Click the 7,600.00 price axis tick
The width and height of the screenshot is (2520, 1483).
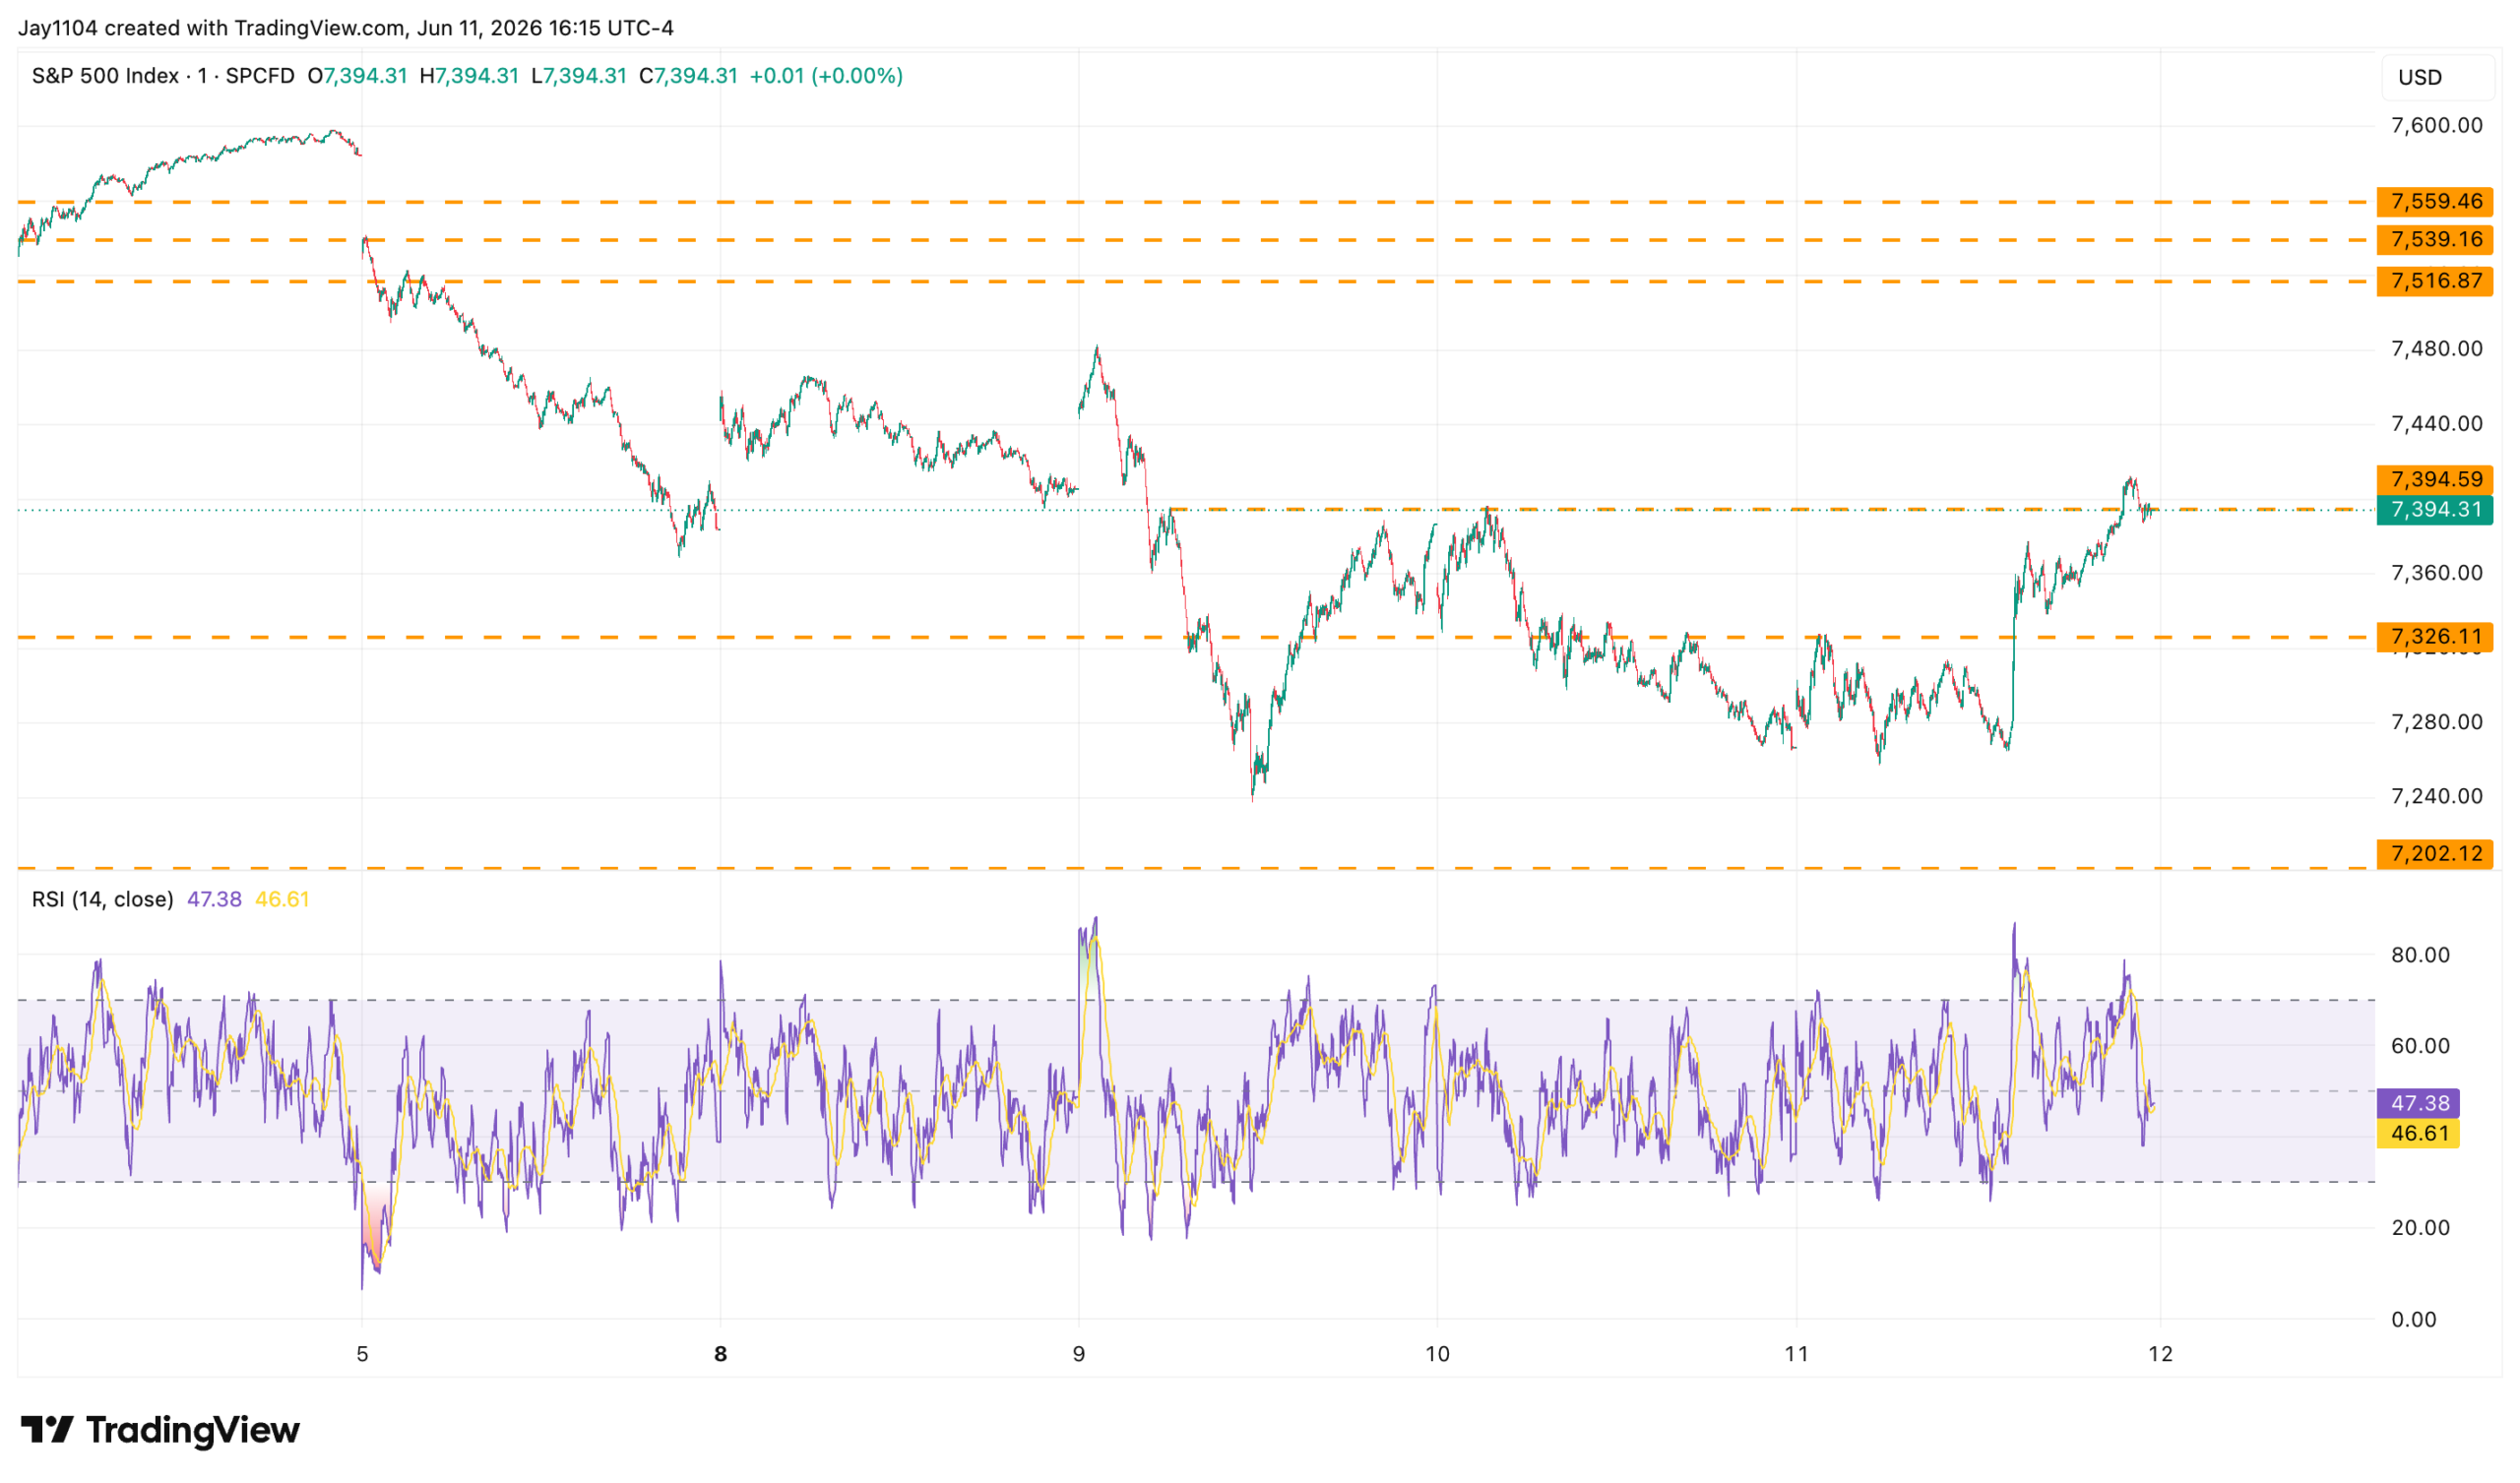point(2436,126)
